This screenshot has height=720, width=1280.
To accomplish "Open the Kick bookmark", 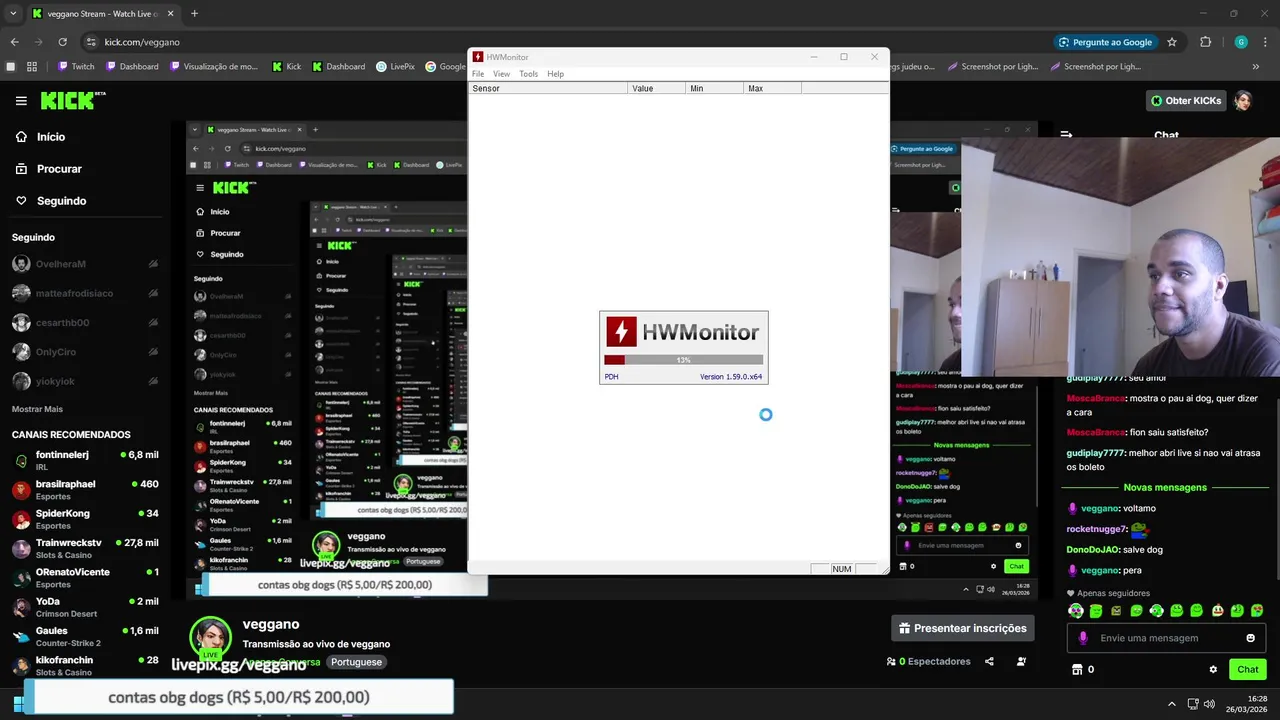I will 286,67.
